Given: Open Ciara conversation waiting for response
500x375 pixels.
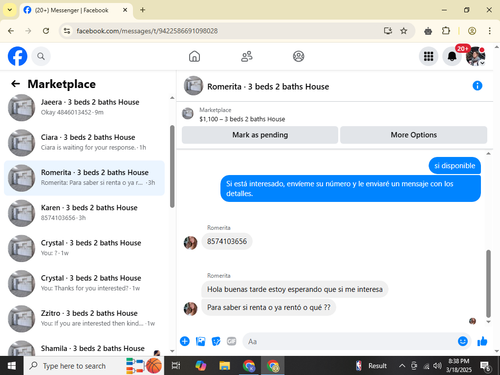Looking at the screenshot, I should pyautogui.click(x=84, y=143).
